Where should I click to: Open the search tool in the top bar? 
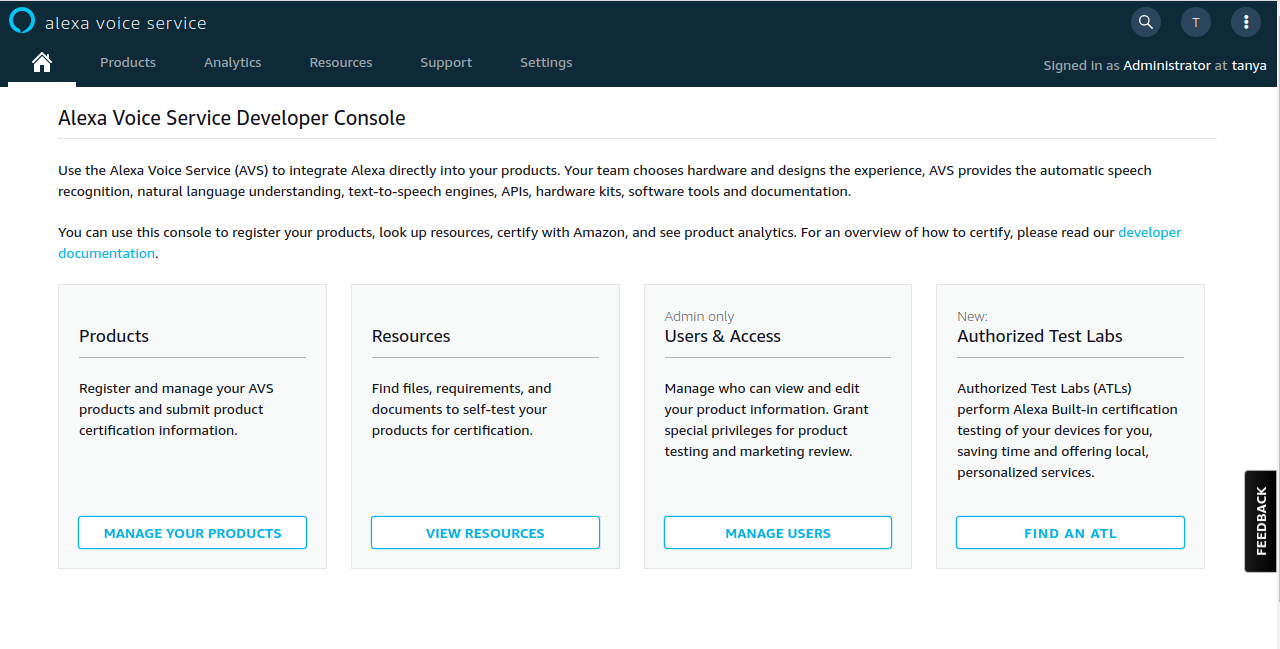click(1145, 21)
